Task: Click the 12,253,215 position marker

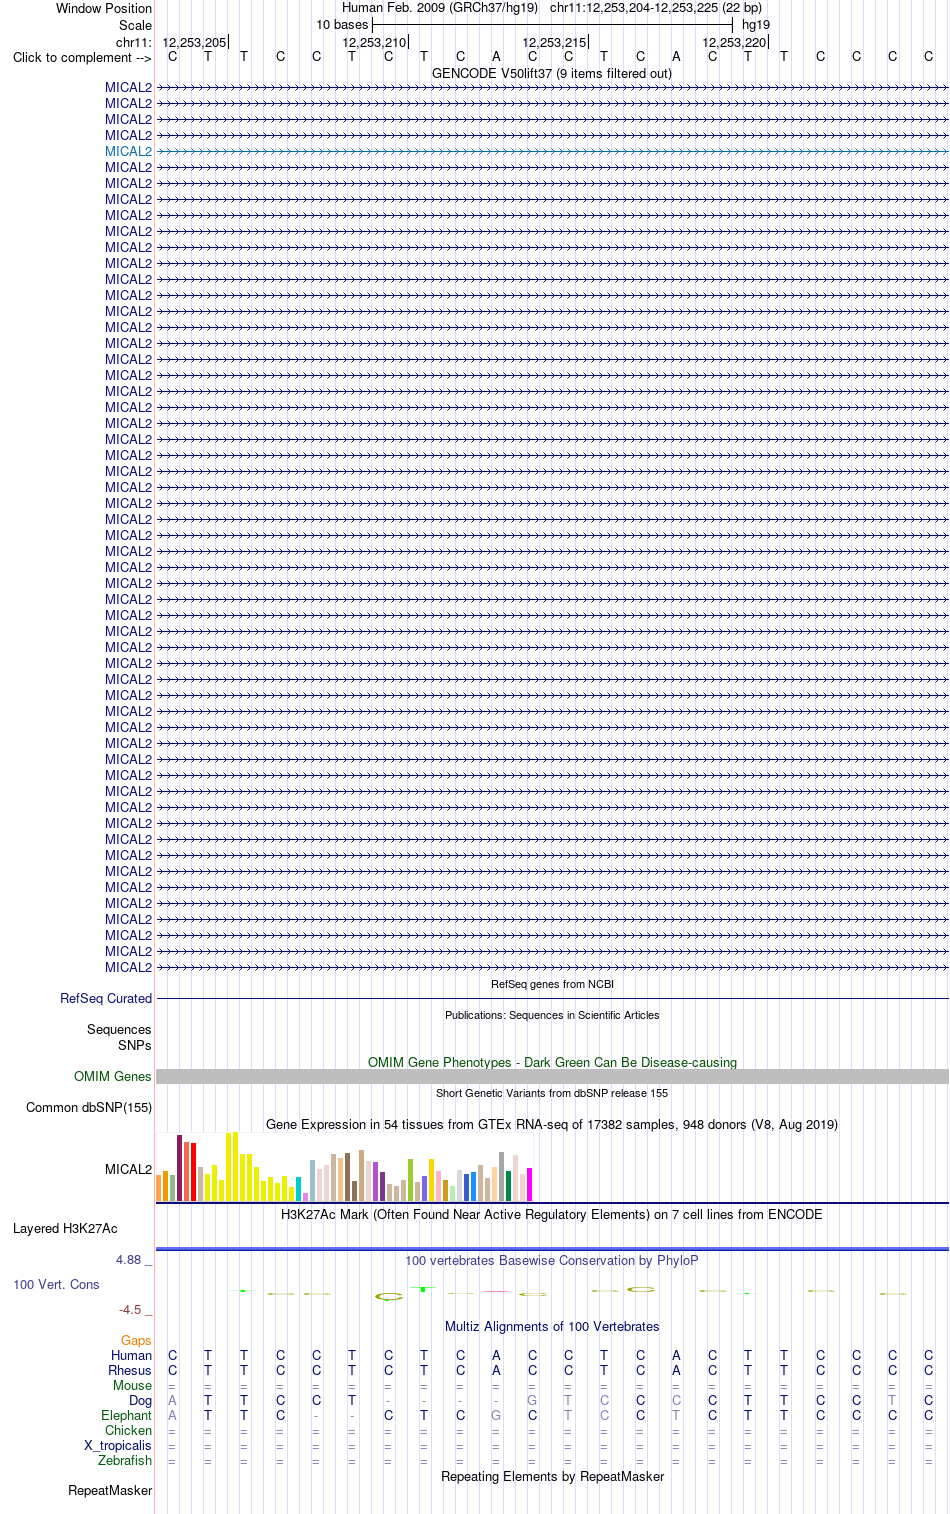Action: pyautogui.click(x=554, y=42)
